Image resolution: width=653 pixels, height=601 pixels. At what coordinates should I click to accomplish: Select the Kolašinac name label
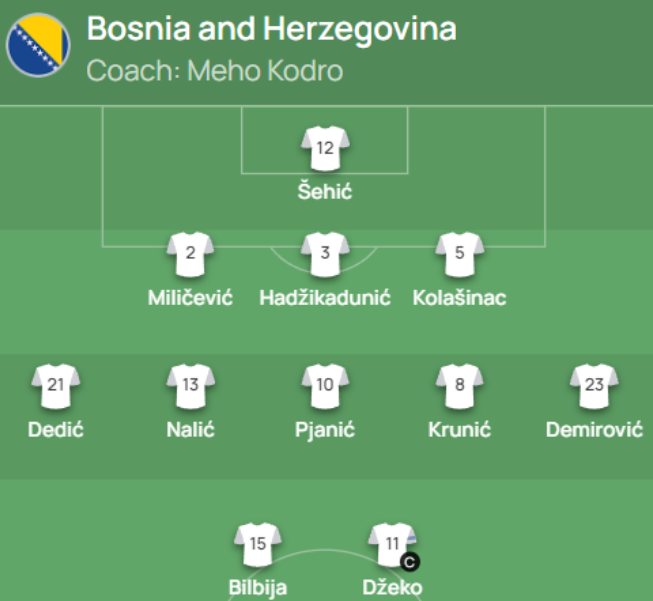point(459,298)
